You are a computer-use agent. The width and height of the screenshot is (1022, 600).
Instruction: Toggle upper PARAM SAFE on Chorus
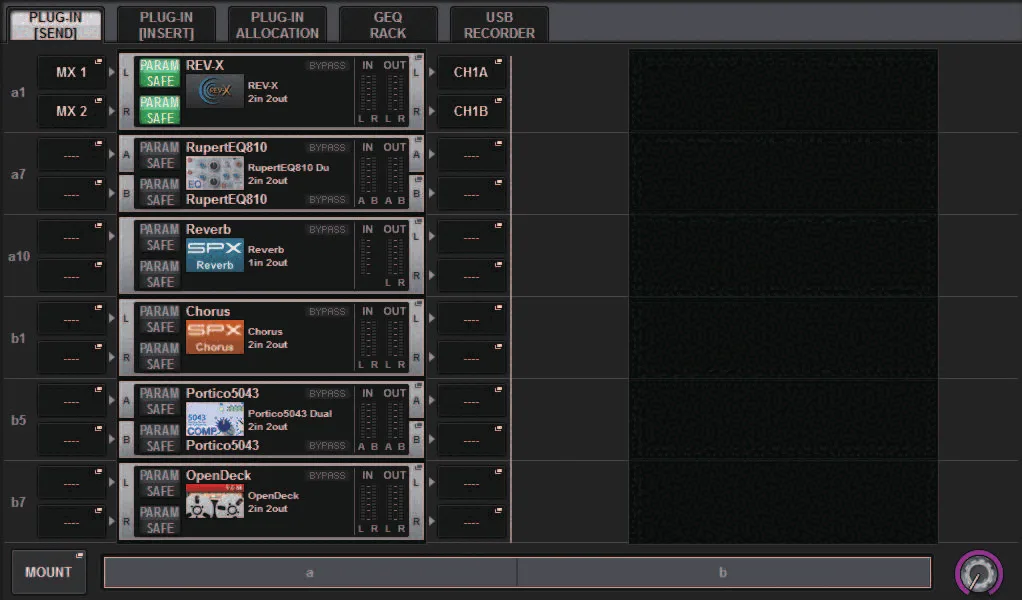tap(160, 319)
